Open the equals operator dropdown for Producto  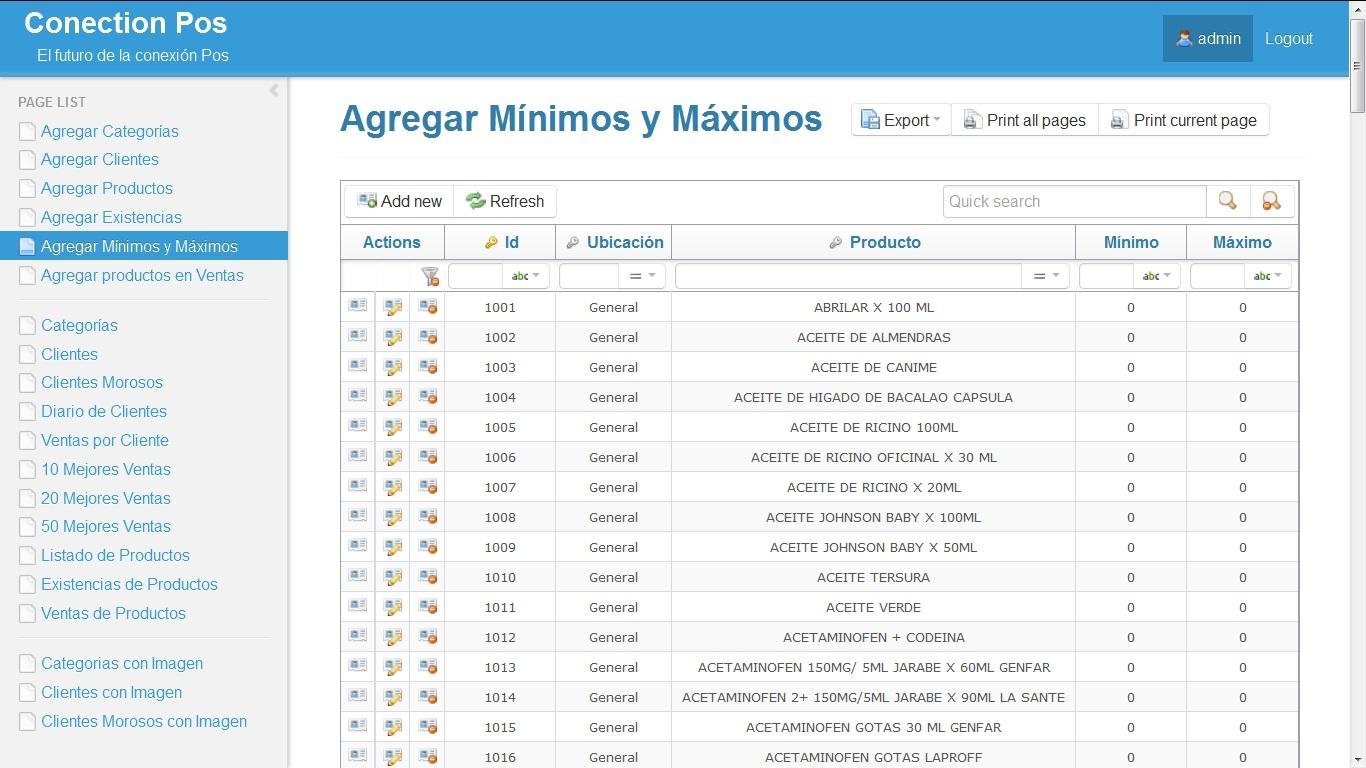[1046, 275]
